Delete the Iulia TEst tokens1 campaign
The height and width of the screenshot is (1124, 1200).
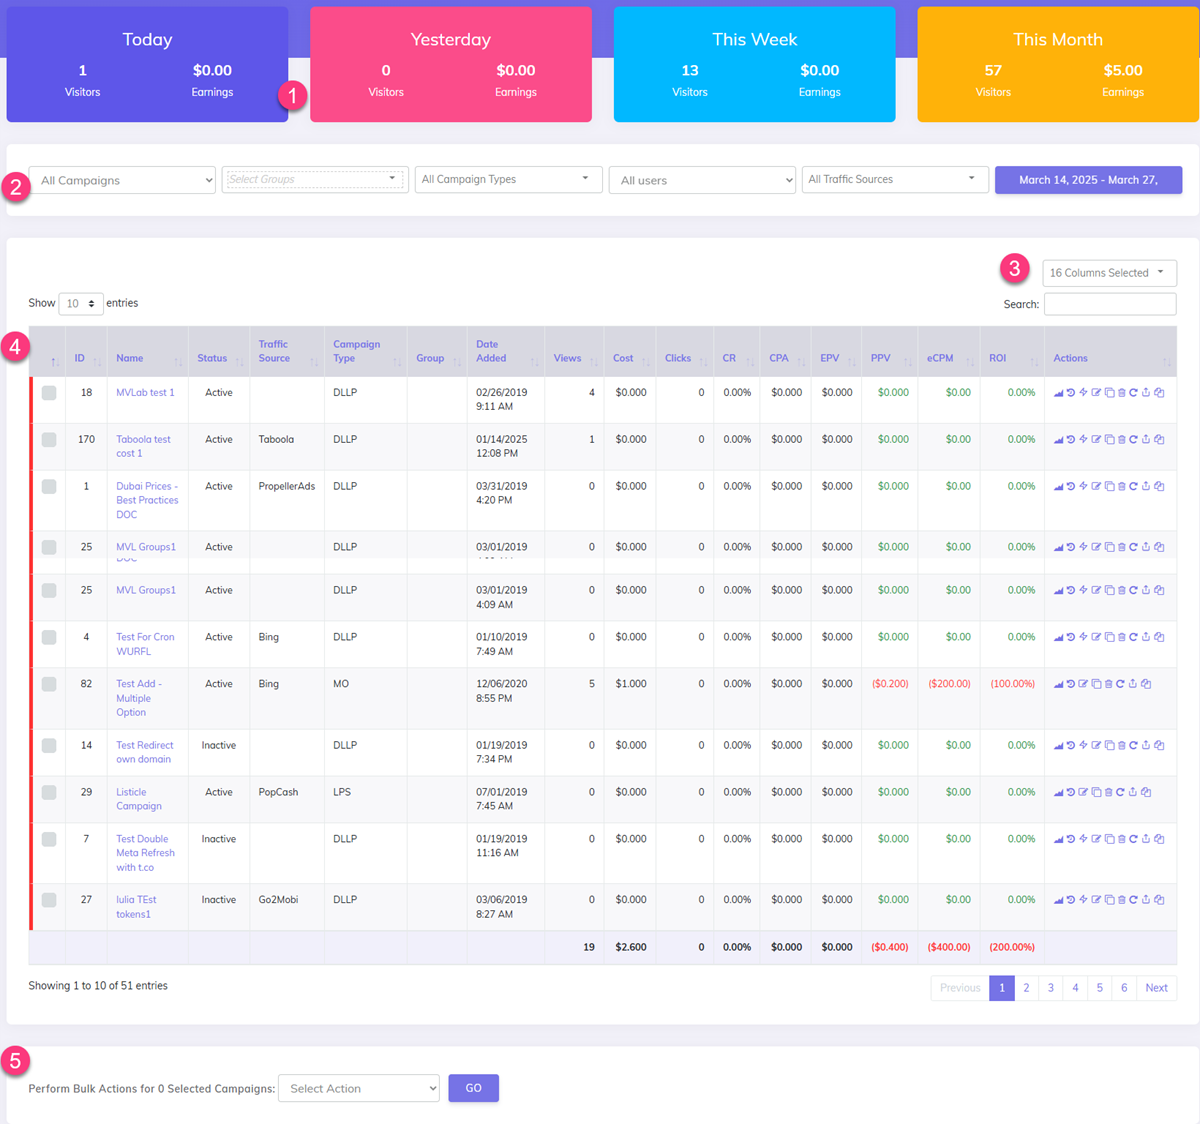(x=1122, y=898)
